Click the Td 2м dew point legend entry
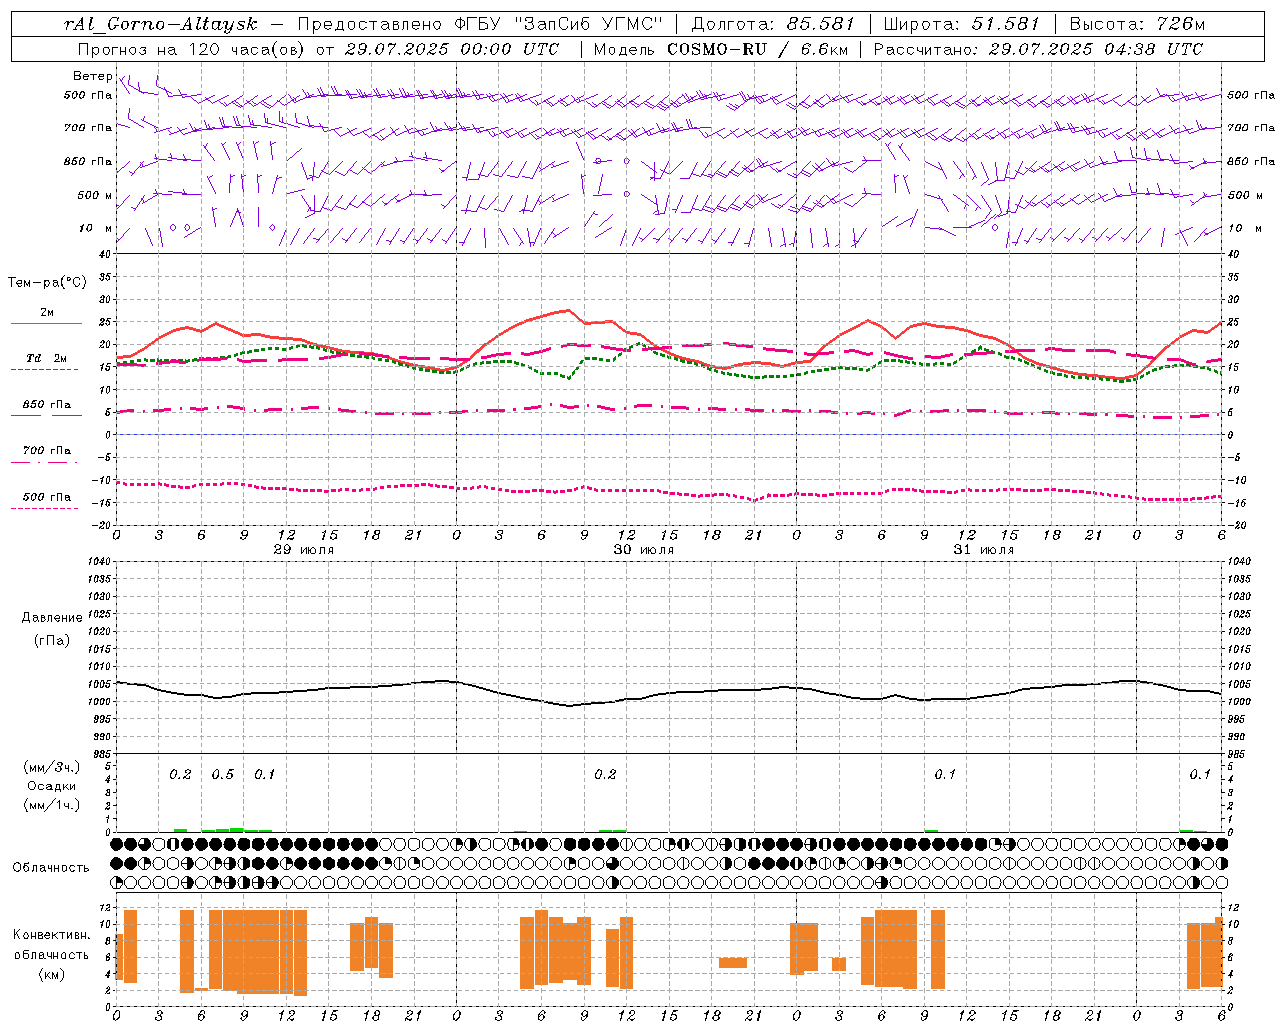This screenshot has width=1280, height=1024. coord(46,358)
